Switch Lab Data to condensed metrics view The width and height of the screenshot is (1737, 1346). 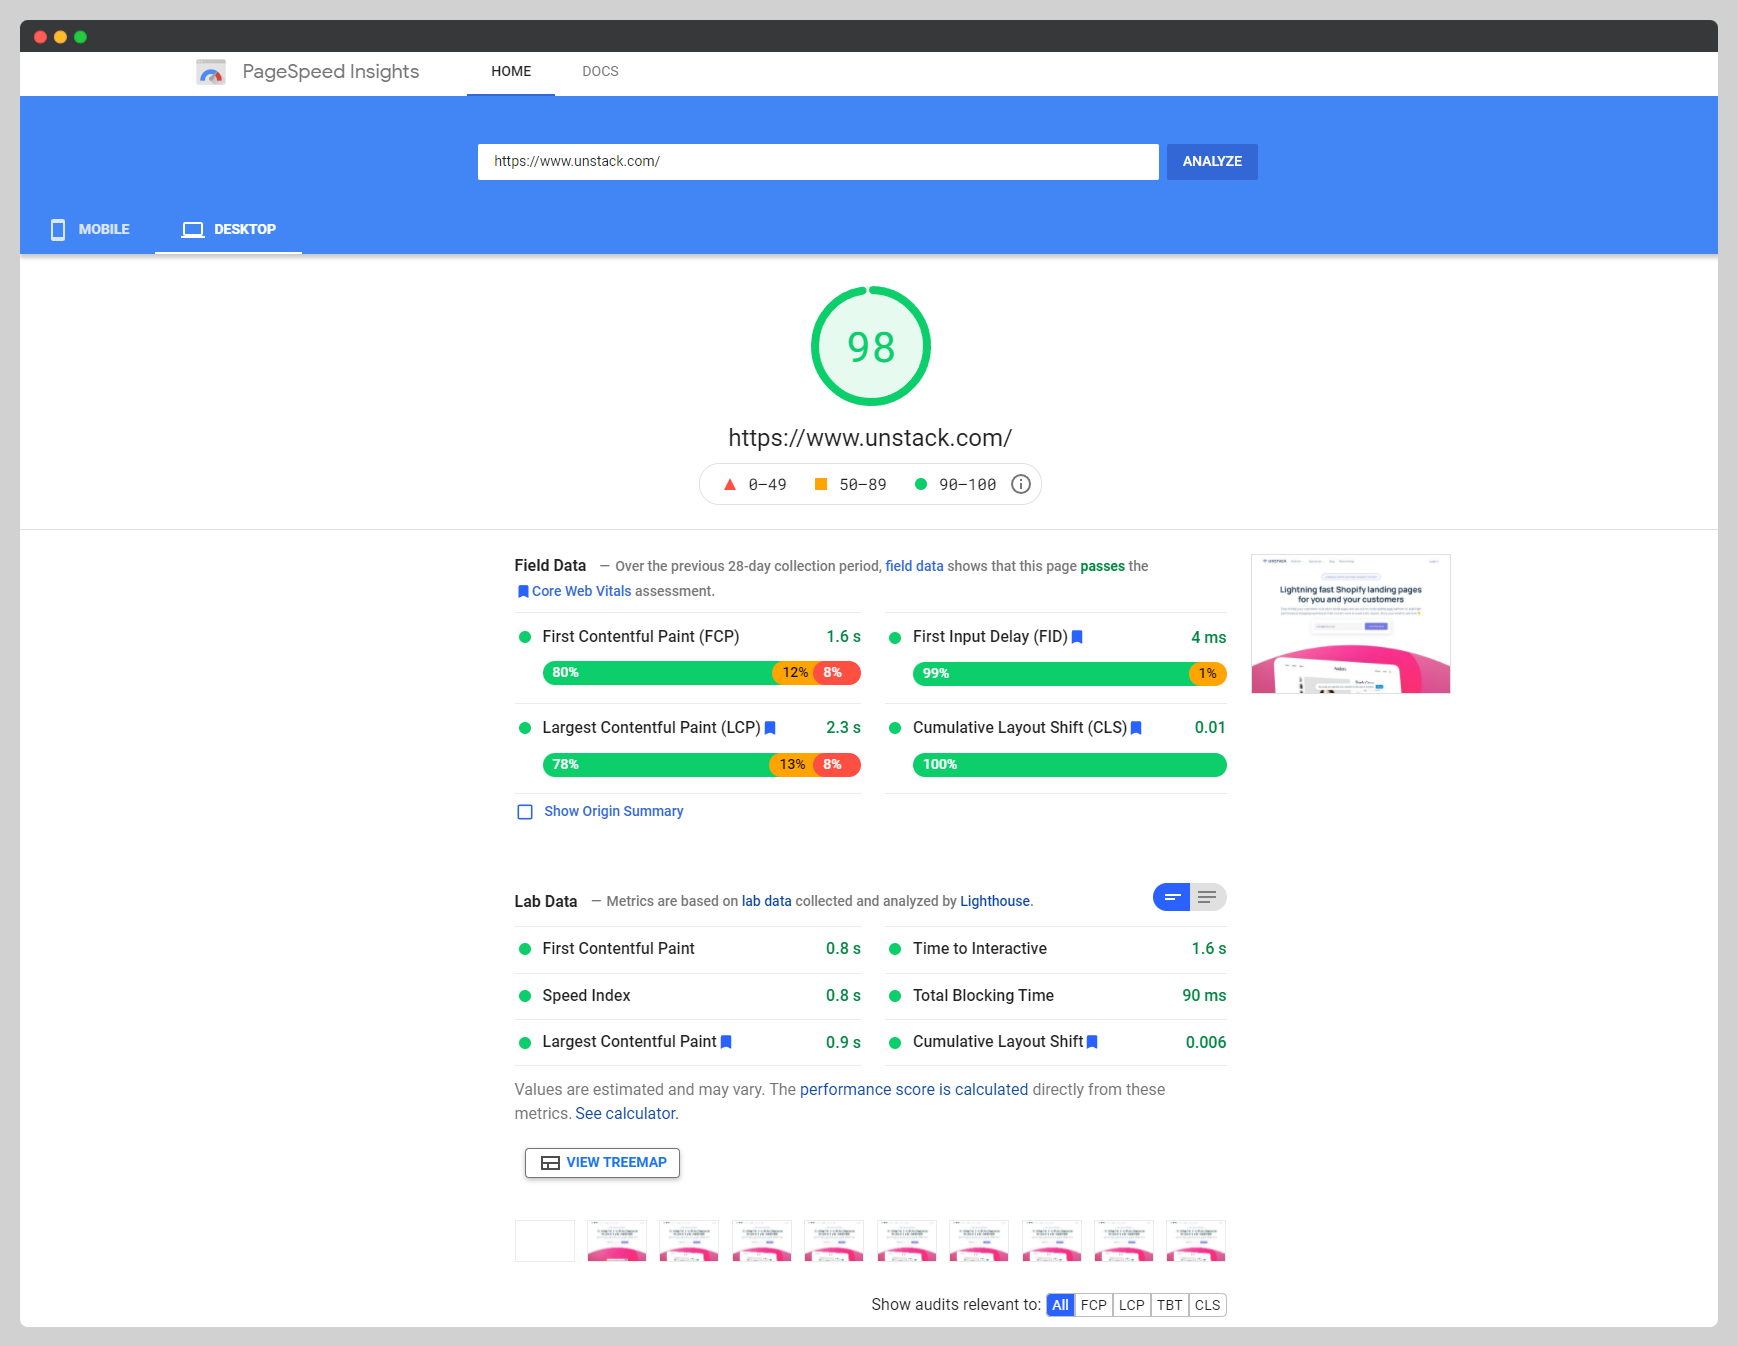[1170, 897]
